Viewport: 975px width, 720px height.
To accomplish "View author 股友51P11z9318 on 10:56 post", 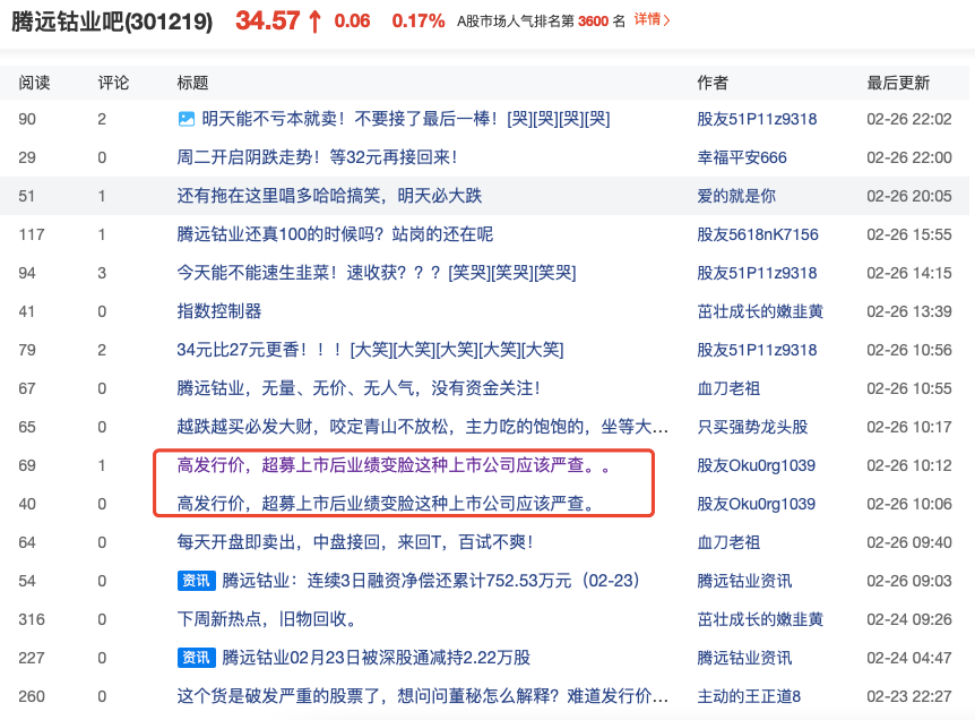I will tap(757, 350).
